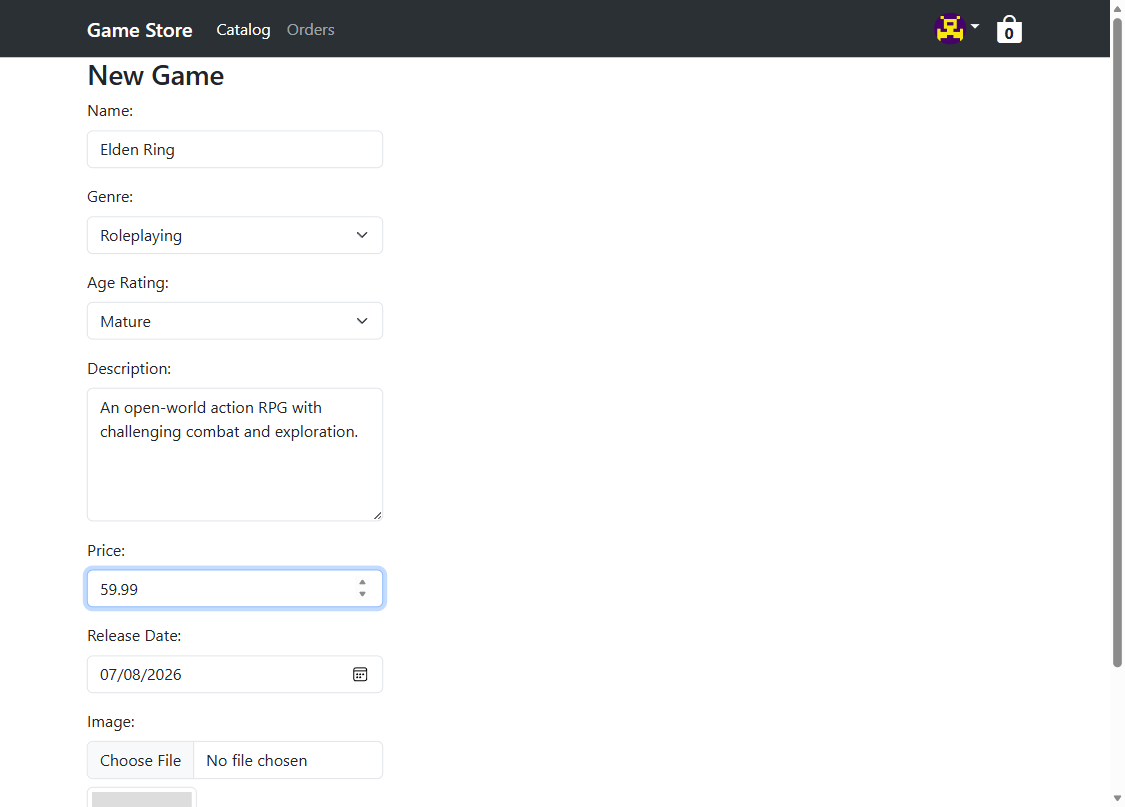Click the scrollbar down arrow

click(x=1117, y=798)
